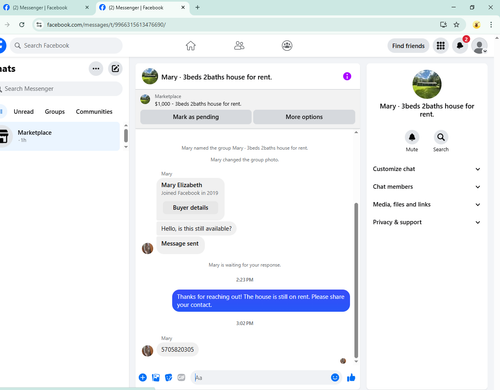Screen dimensions: 500x390
Task: Choose a GIF with GIF icon
Action: [181, 377]
